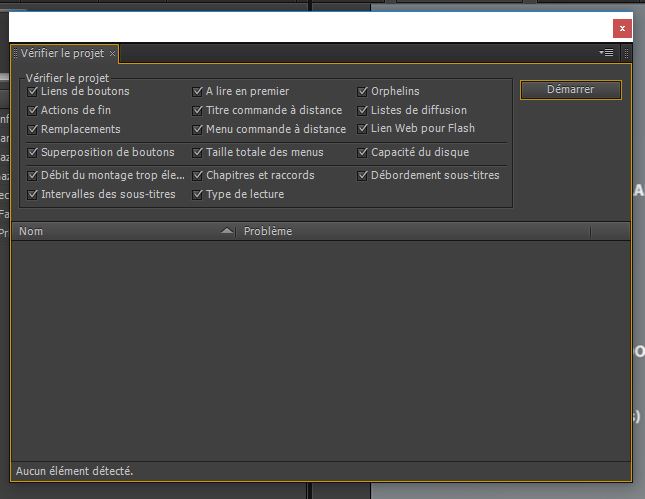Screen dimensions: 645x499
Task: Disable the Remplacements check option
Action: point(32,129)
